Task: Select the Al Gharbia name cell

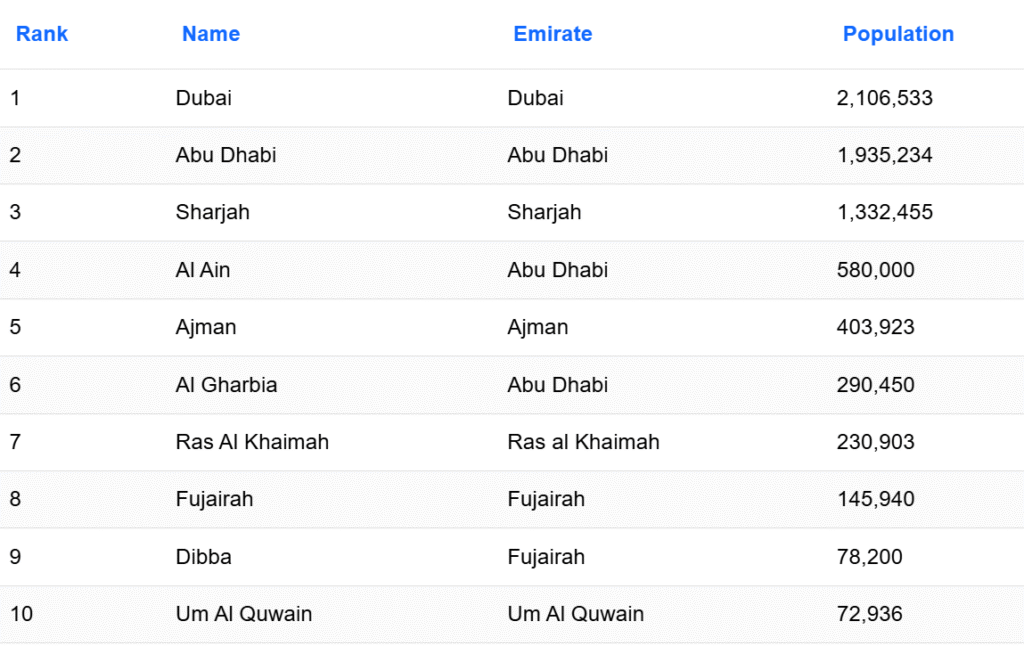Action: [227, 385]
